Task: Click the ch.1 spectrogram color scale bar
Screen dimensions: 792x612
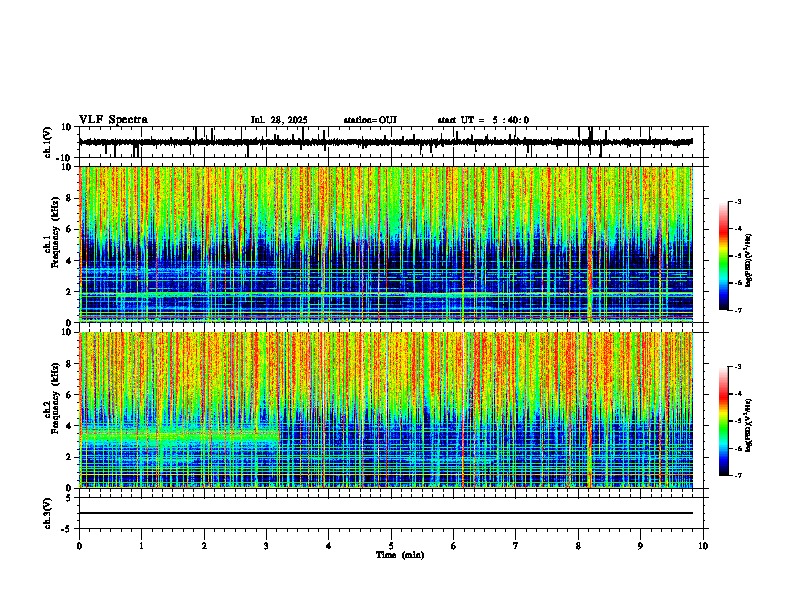Action: tap(724, 256)
